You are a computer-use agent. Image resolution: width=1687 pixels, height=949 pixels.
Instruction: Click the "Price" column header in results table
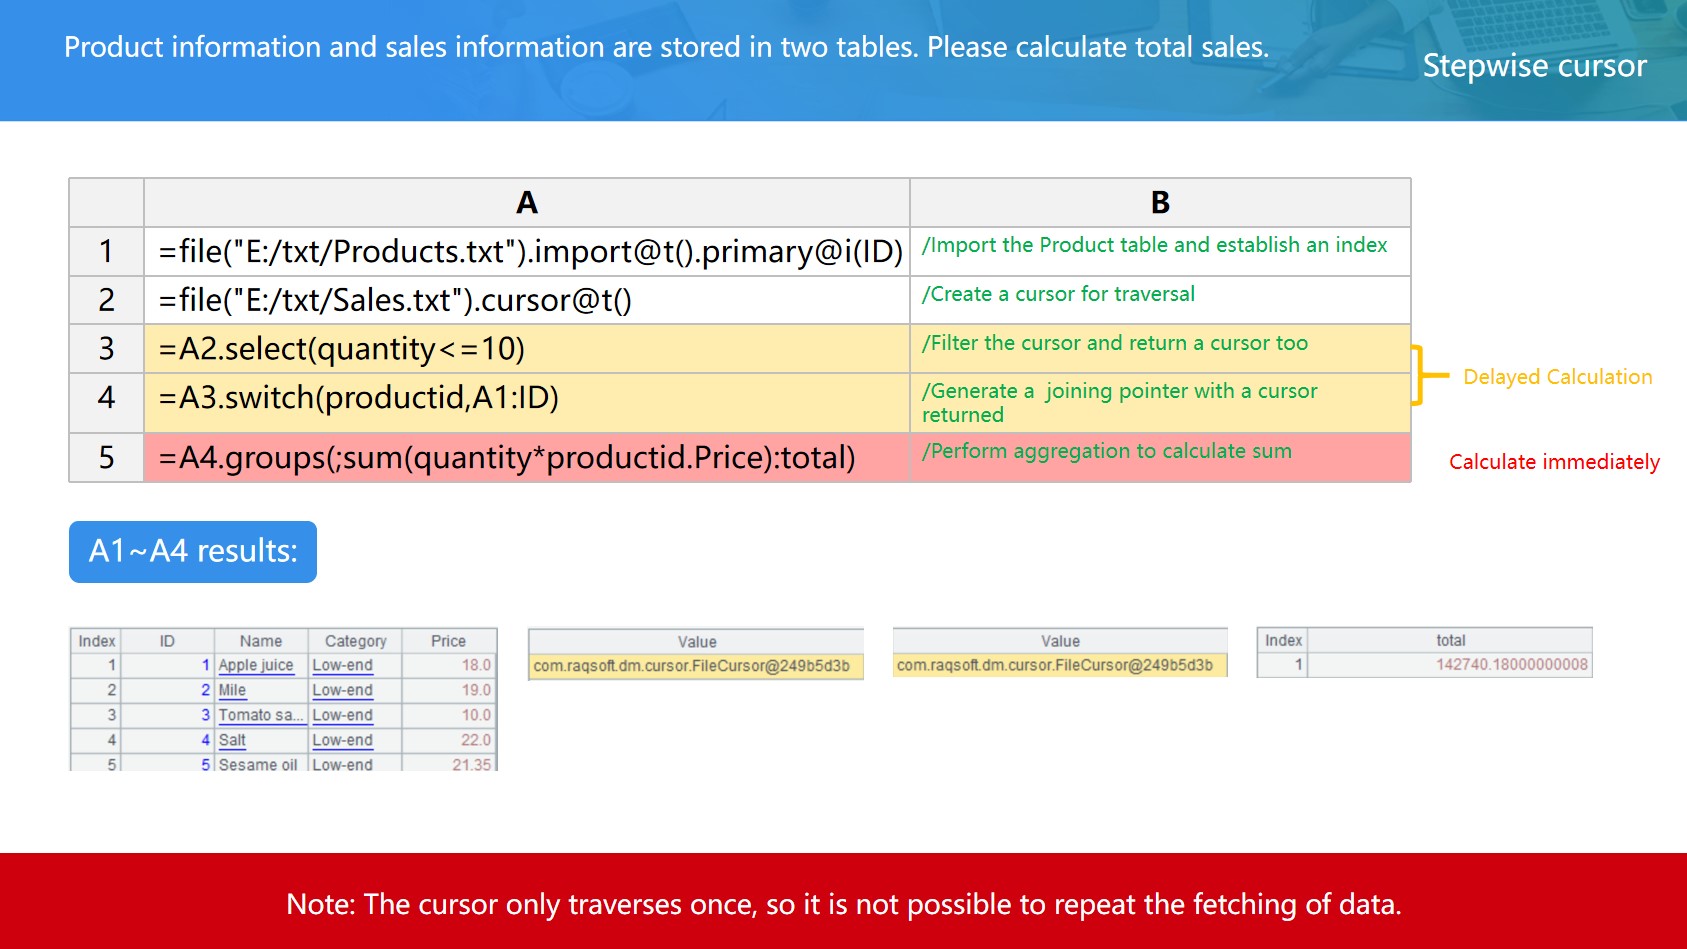tap(448, 641)
